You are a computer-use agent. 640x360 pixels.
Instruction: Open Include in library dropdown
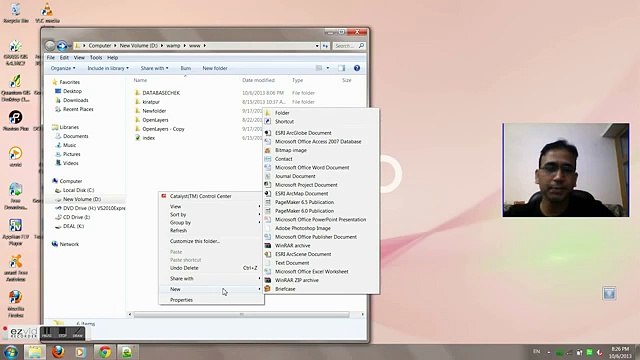[x=108, y=68]
